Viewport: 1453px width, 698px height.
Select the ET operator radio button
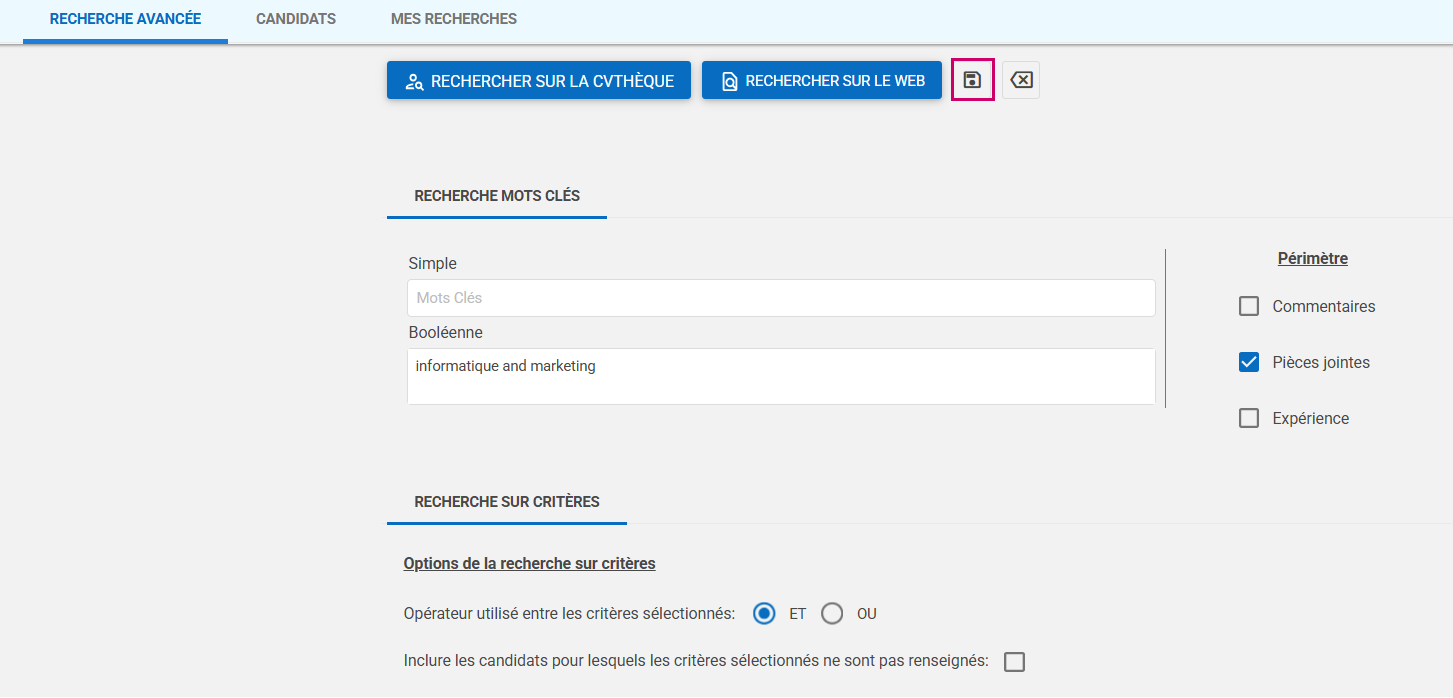click(x=764, y=614)
